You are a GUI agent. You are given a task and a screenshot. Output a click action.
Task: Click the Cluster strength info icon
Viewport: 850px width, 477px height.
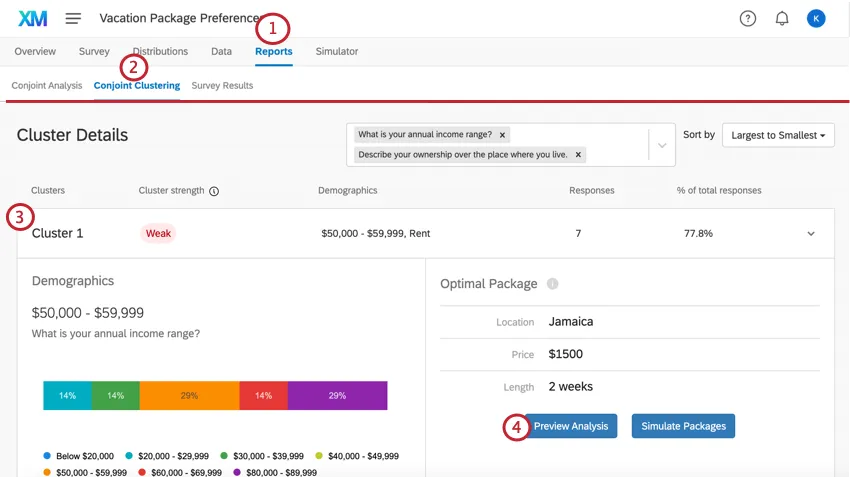coord(214,190)
